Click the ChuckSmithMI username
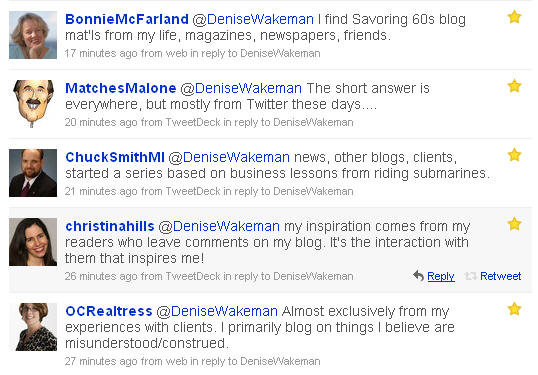Screen dimensions: 538x375 click(115, 157)
